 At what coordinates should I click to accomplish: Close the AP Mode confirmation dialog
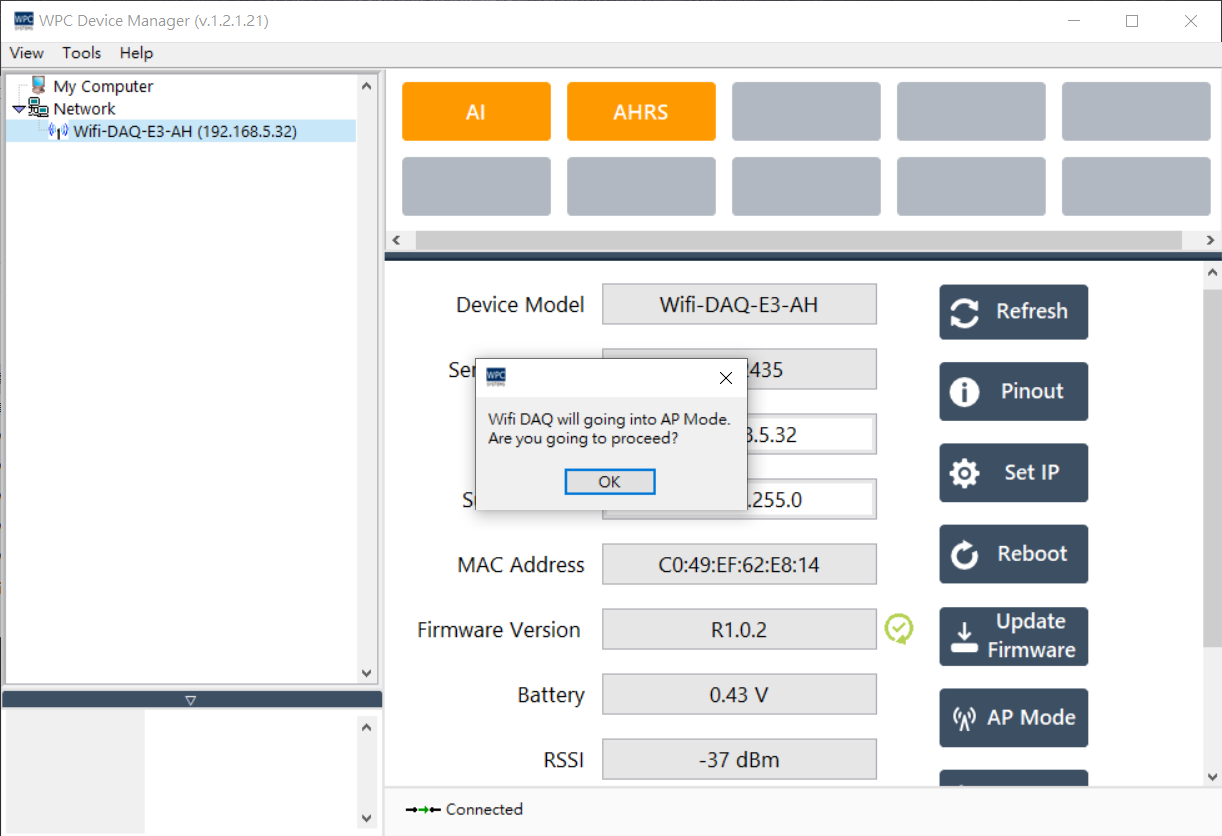click(x=726, y=378)
